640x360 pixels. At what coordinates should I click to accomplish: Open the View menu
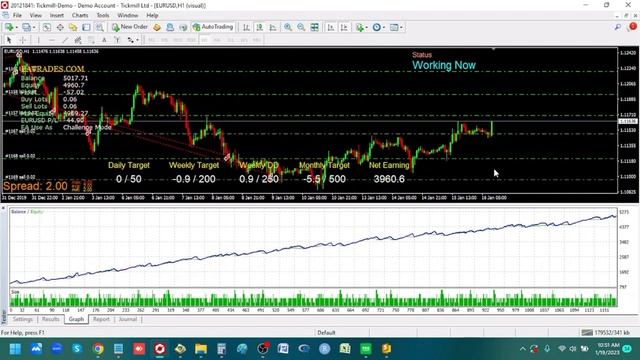click(x=36, y=15)
